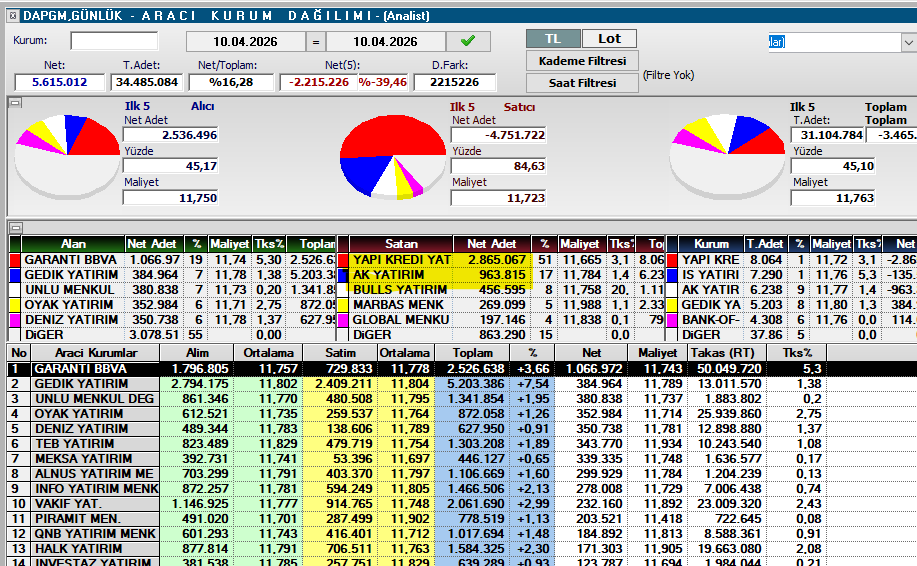This screenshot has width=917, height=566.
Task: Click the D.Fark value 2215226 field
Action: tap(454, 82)
